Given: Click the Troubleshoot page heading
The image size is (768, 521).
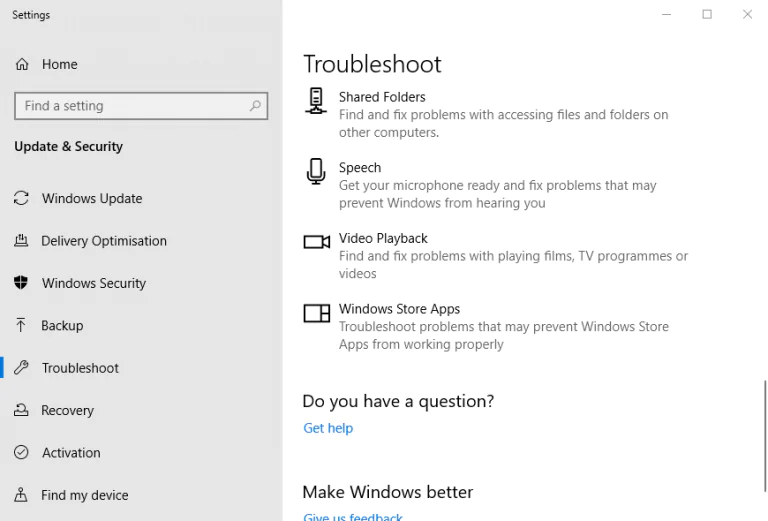Looking at the screenshot, I should click(x=372, y=64).
